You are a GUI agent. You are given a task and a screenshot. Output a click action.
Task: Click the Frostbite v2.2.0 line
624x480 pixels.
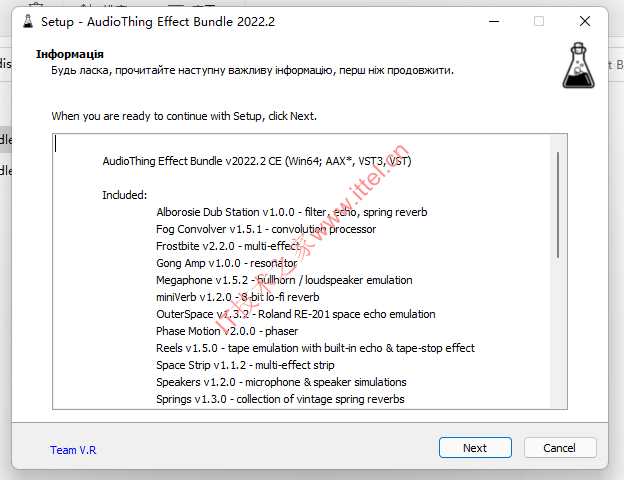(x=228, y=246)
